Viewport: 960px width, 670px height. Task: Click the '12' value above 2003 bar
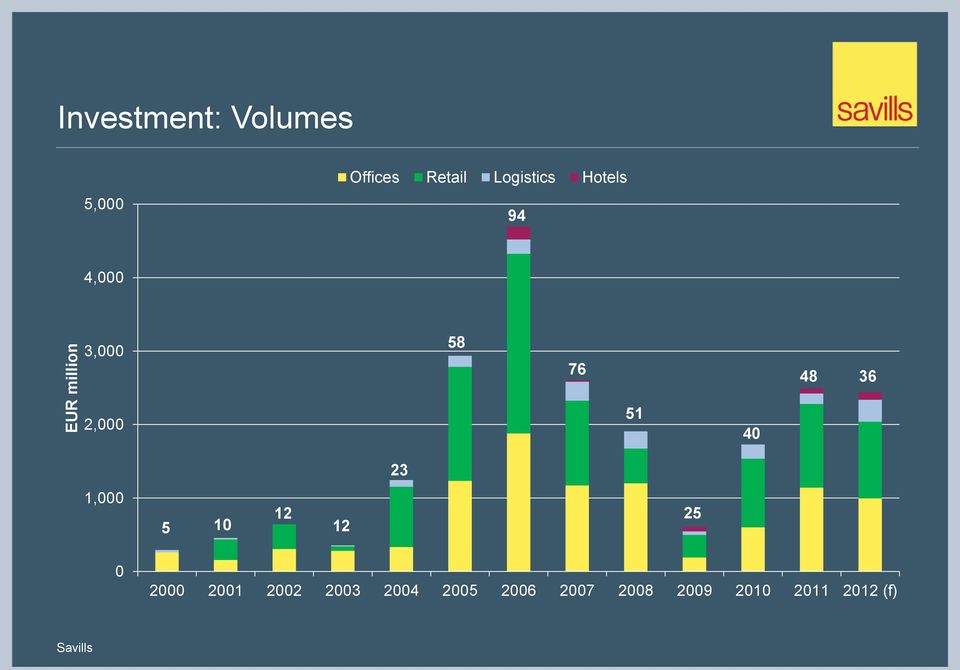341,526
